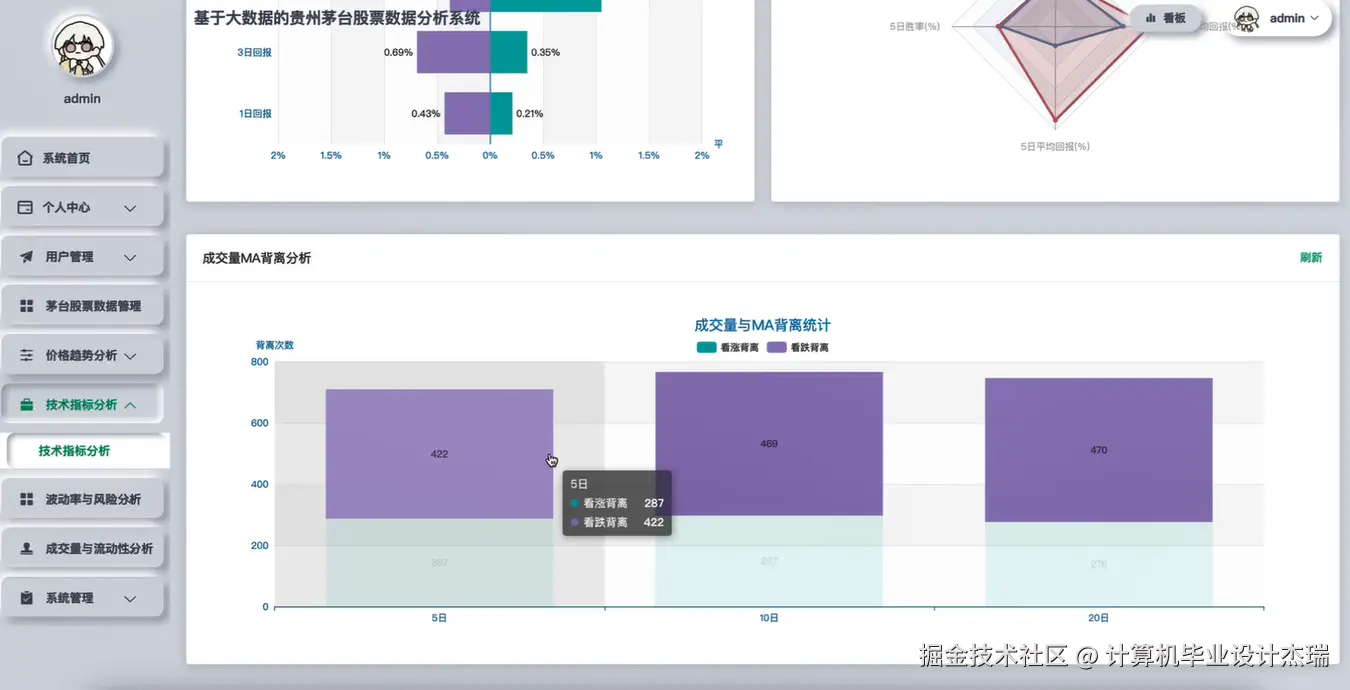Click the paper plane icon beside 用户管理
This screenshot has width=1350, height=690.
[x=26, y=257]
